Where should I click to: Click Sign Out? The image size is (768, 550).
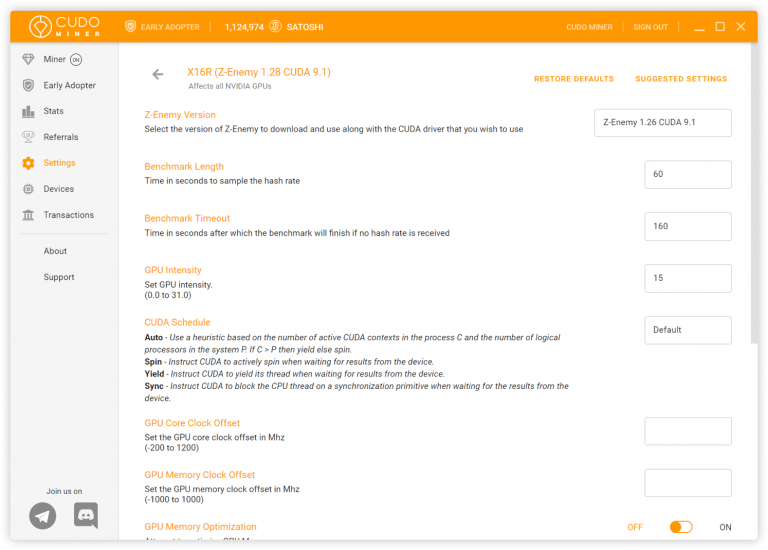pos(650,27)
